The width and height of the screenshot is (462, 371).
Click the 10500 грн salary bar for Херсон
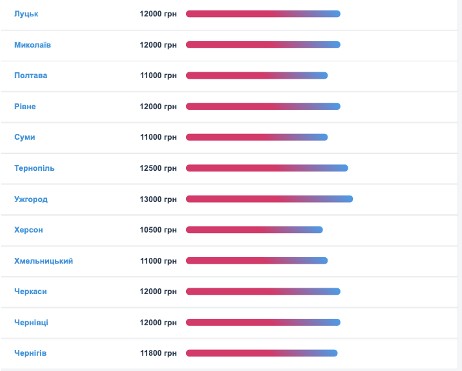click(x=254, y=230)
